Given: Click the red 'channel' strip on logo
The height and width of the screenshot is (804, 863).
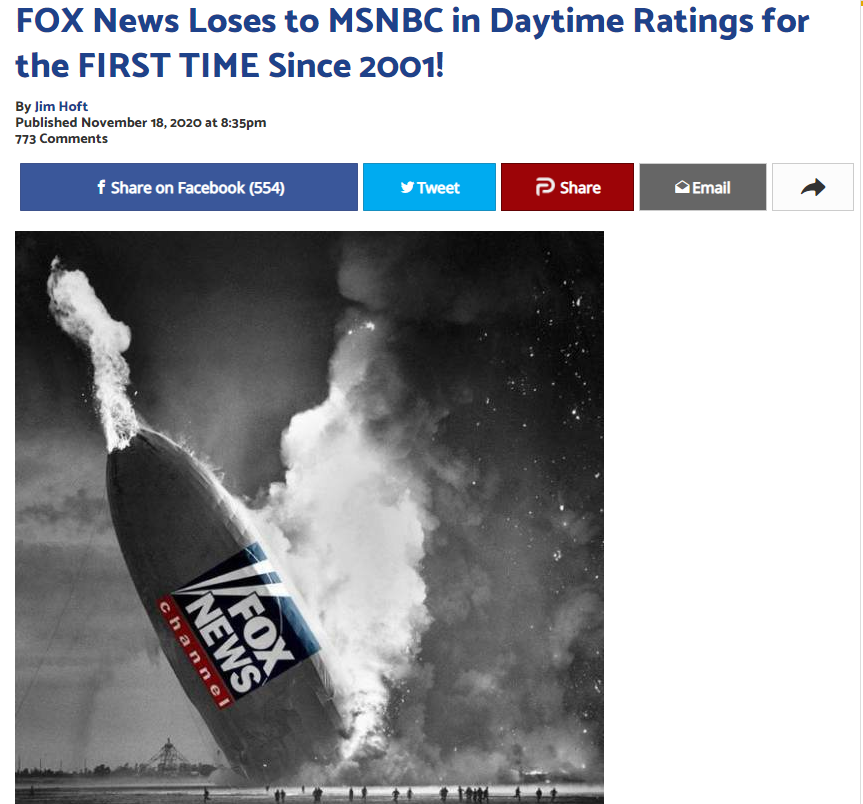Looking at the screenshot, I should [x=195, y=653].
